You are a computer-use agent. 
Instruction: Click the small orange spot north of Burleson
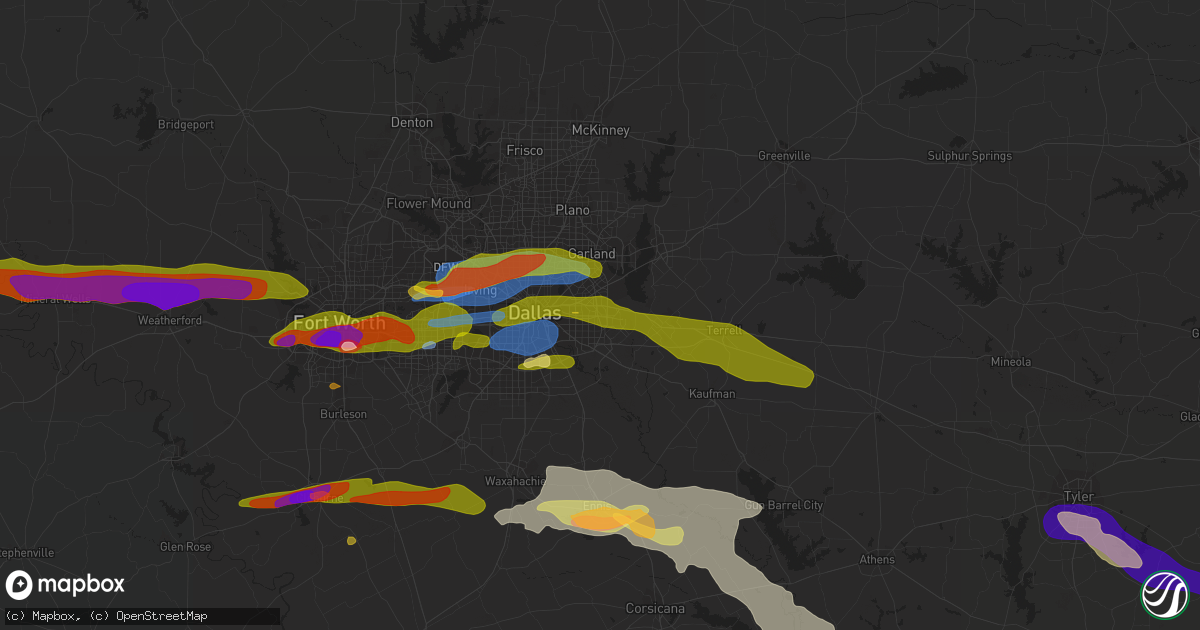(x=335, y=385)
